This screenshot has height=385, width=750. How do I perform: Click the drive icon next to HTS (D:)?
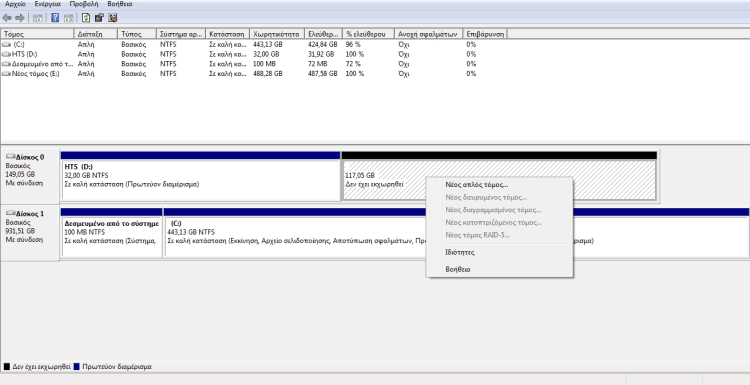click(6, 54)
